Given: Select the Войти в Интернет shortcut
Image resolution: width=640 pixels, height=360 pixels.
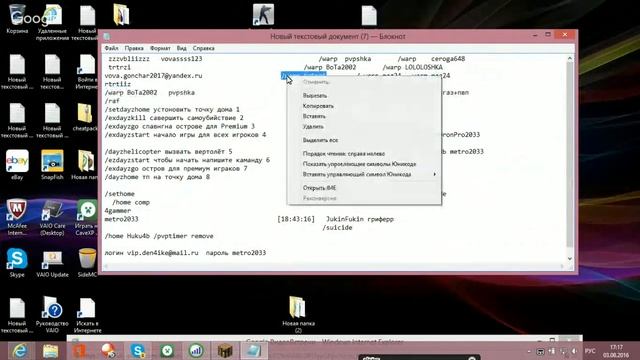Looking at the screenshot, I should click(x=87, y=71).
